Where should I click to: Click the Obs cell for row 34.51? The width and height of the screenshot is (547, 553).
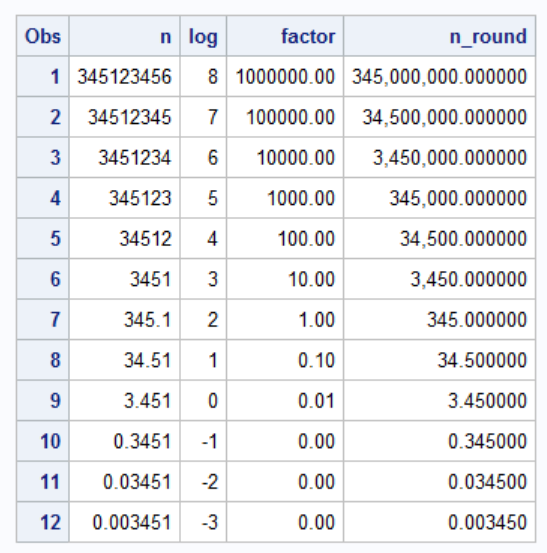(x=43, y=360)
